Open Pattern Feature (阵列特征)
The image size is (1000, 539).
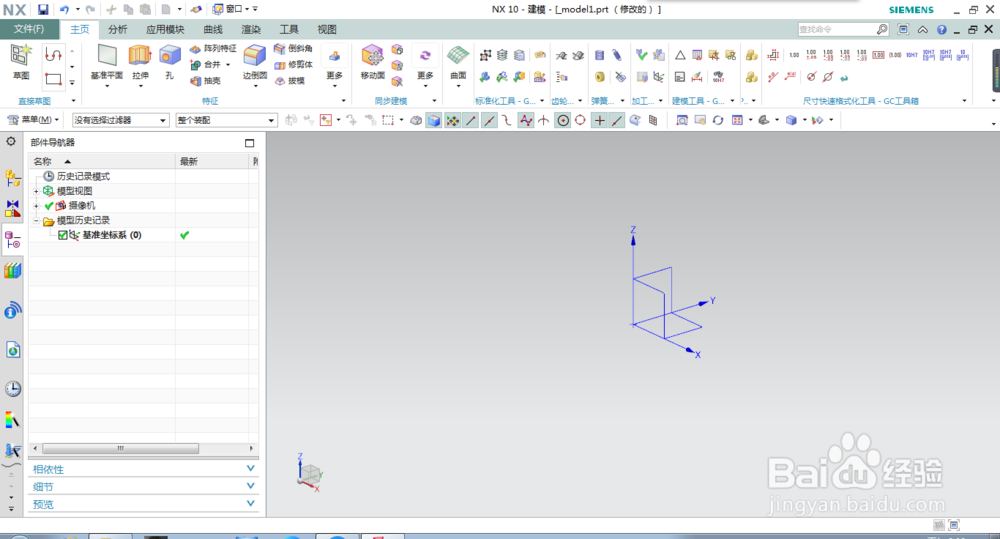(213, 48)
